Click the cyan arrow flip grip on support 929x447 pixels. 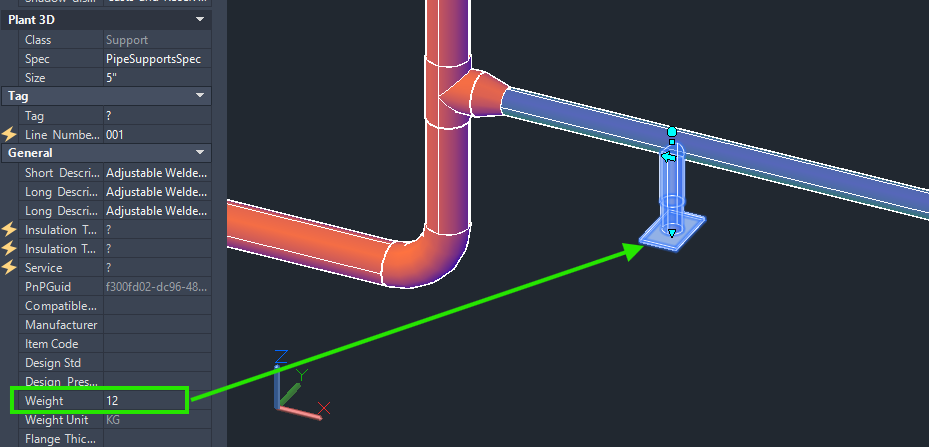click(x=669, y=157)
